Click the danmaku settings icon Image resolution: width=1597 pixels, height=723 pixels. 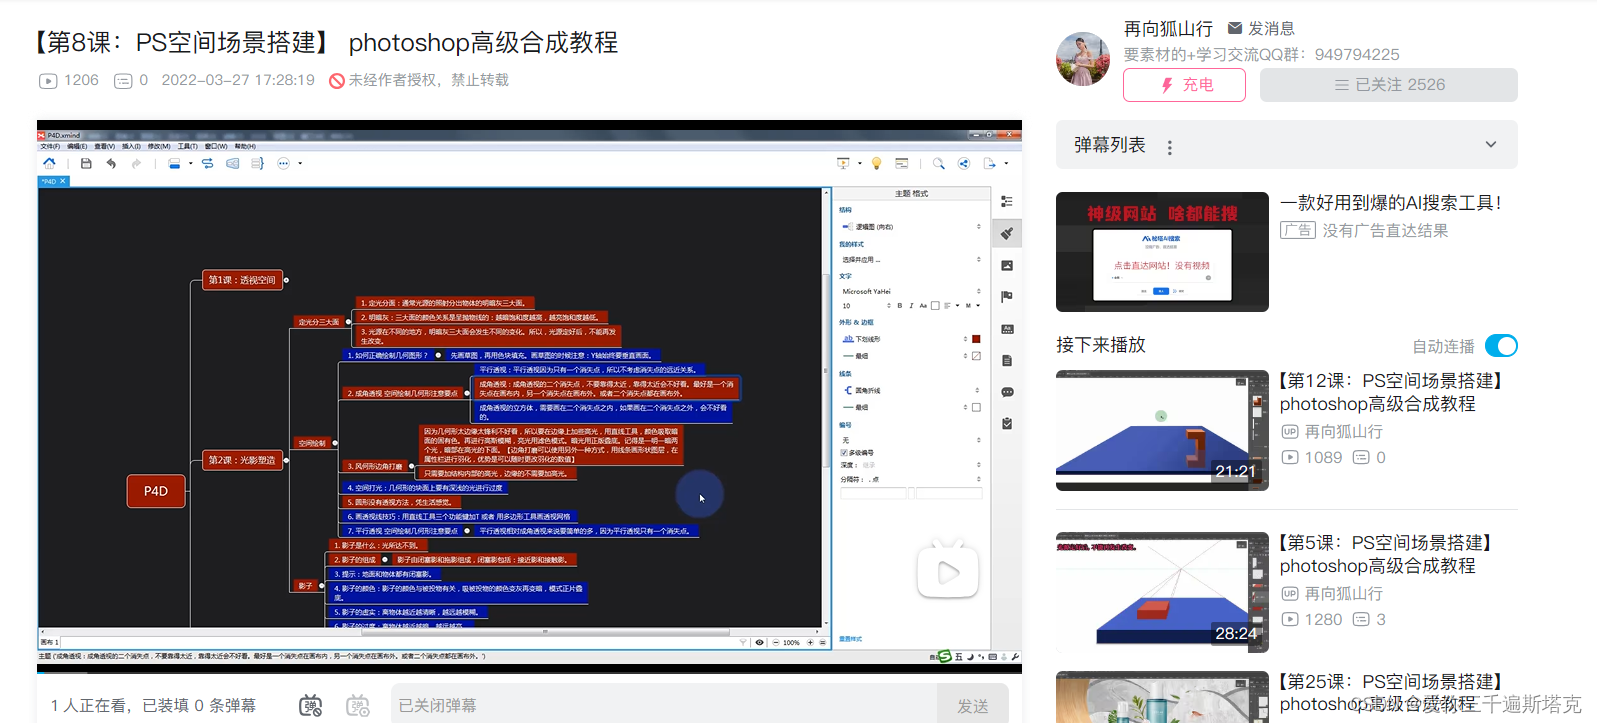(357, 705)
